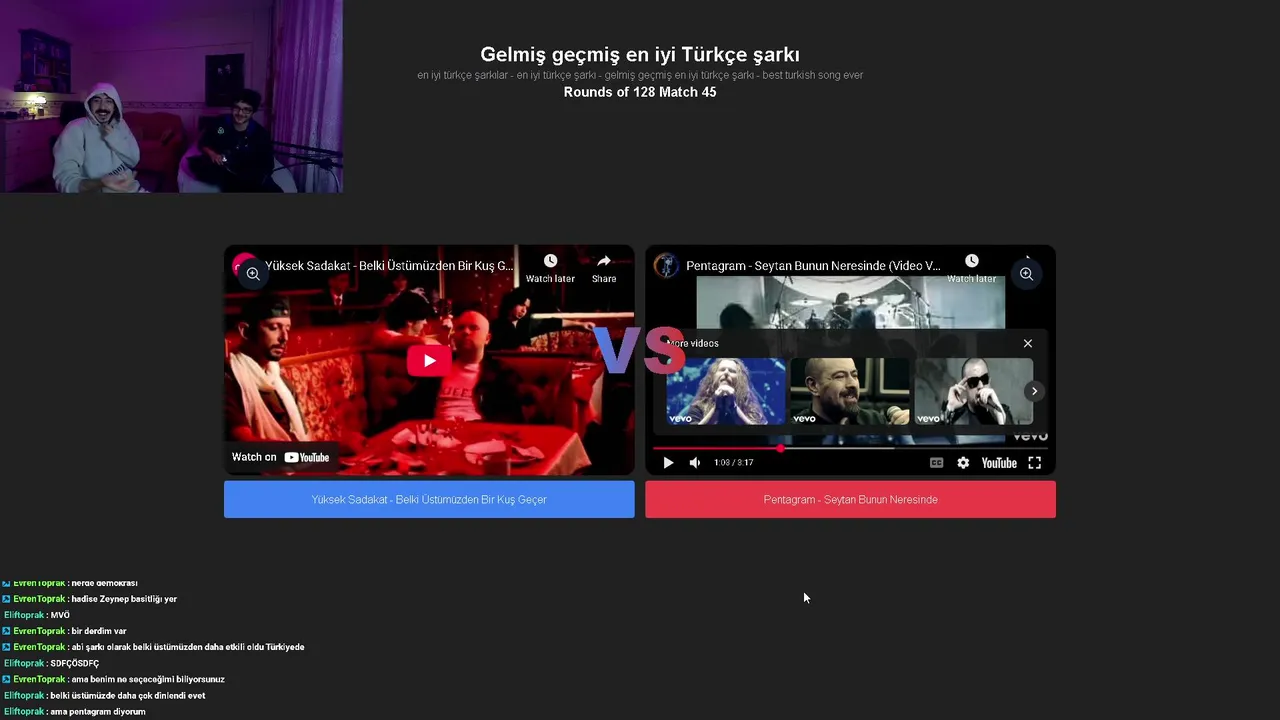Screen dimensions: 1280x720
Task: Click chat message 'belki üstümüzde daha çok dinlendi evet'
Action: [128, 695]
